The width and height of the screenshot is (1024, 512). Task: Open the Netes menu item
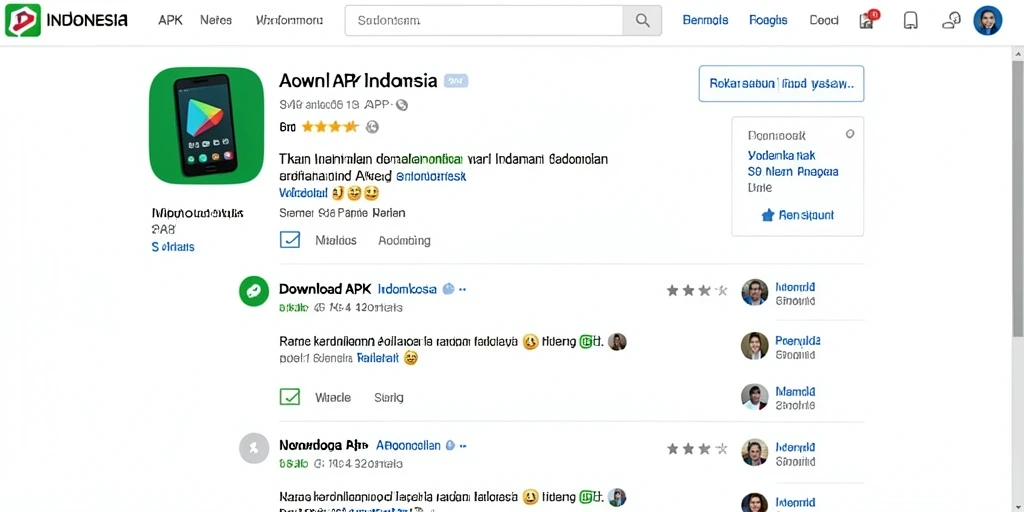click(216, 20)
